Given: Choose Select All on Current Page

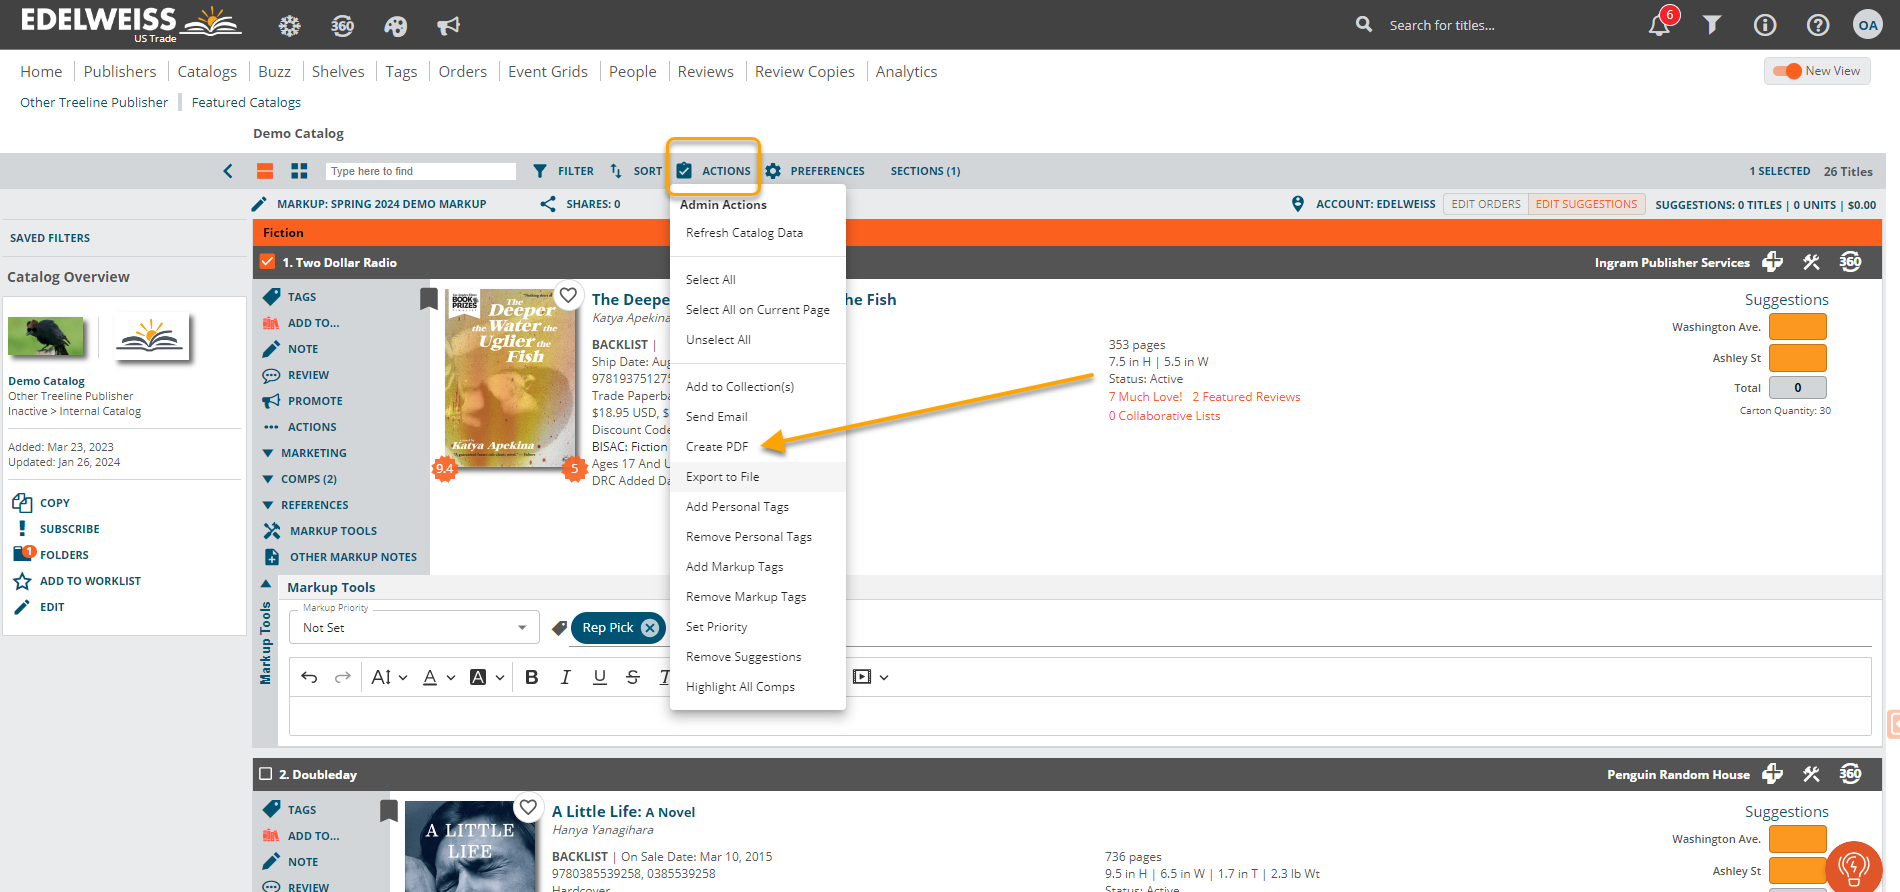Looking at the screenshot, I should [x=757, y=310].
